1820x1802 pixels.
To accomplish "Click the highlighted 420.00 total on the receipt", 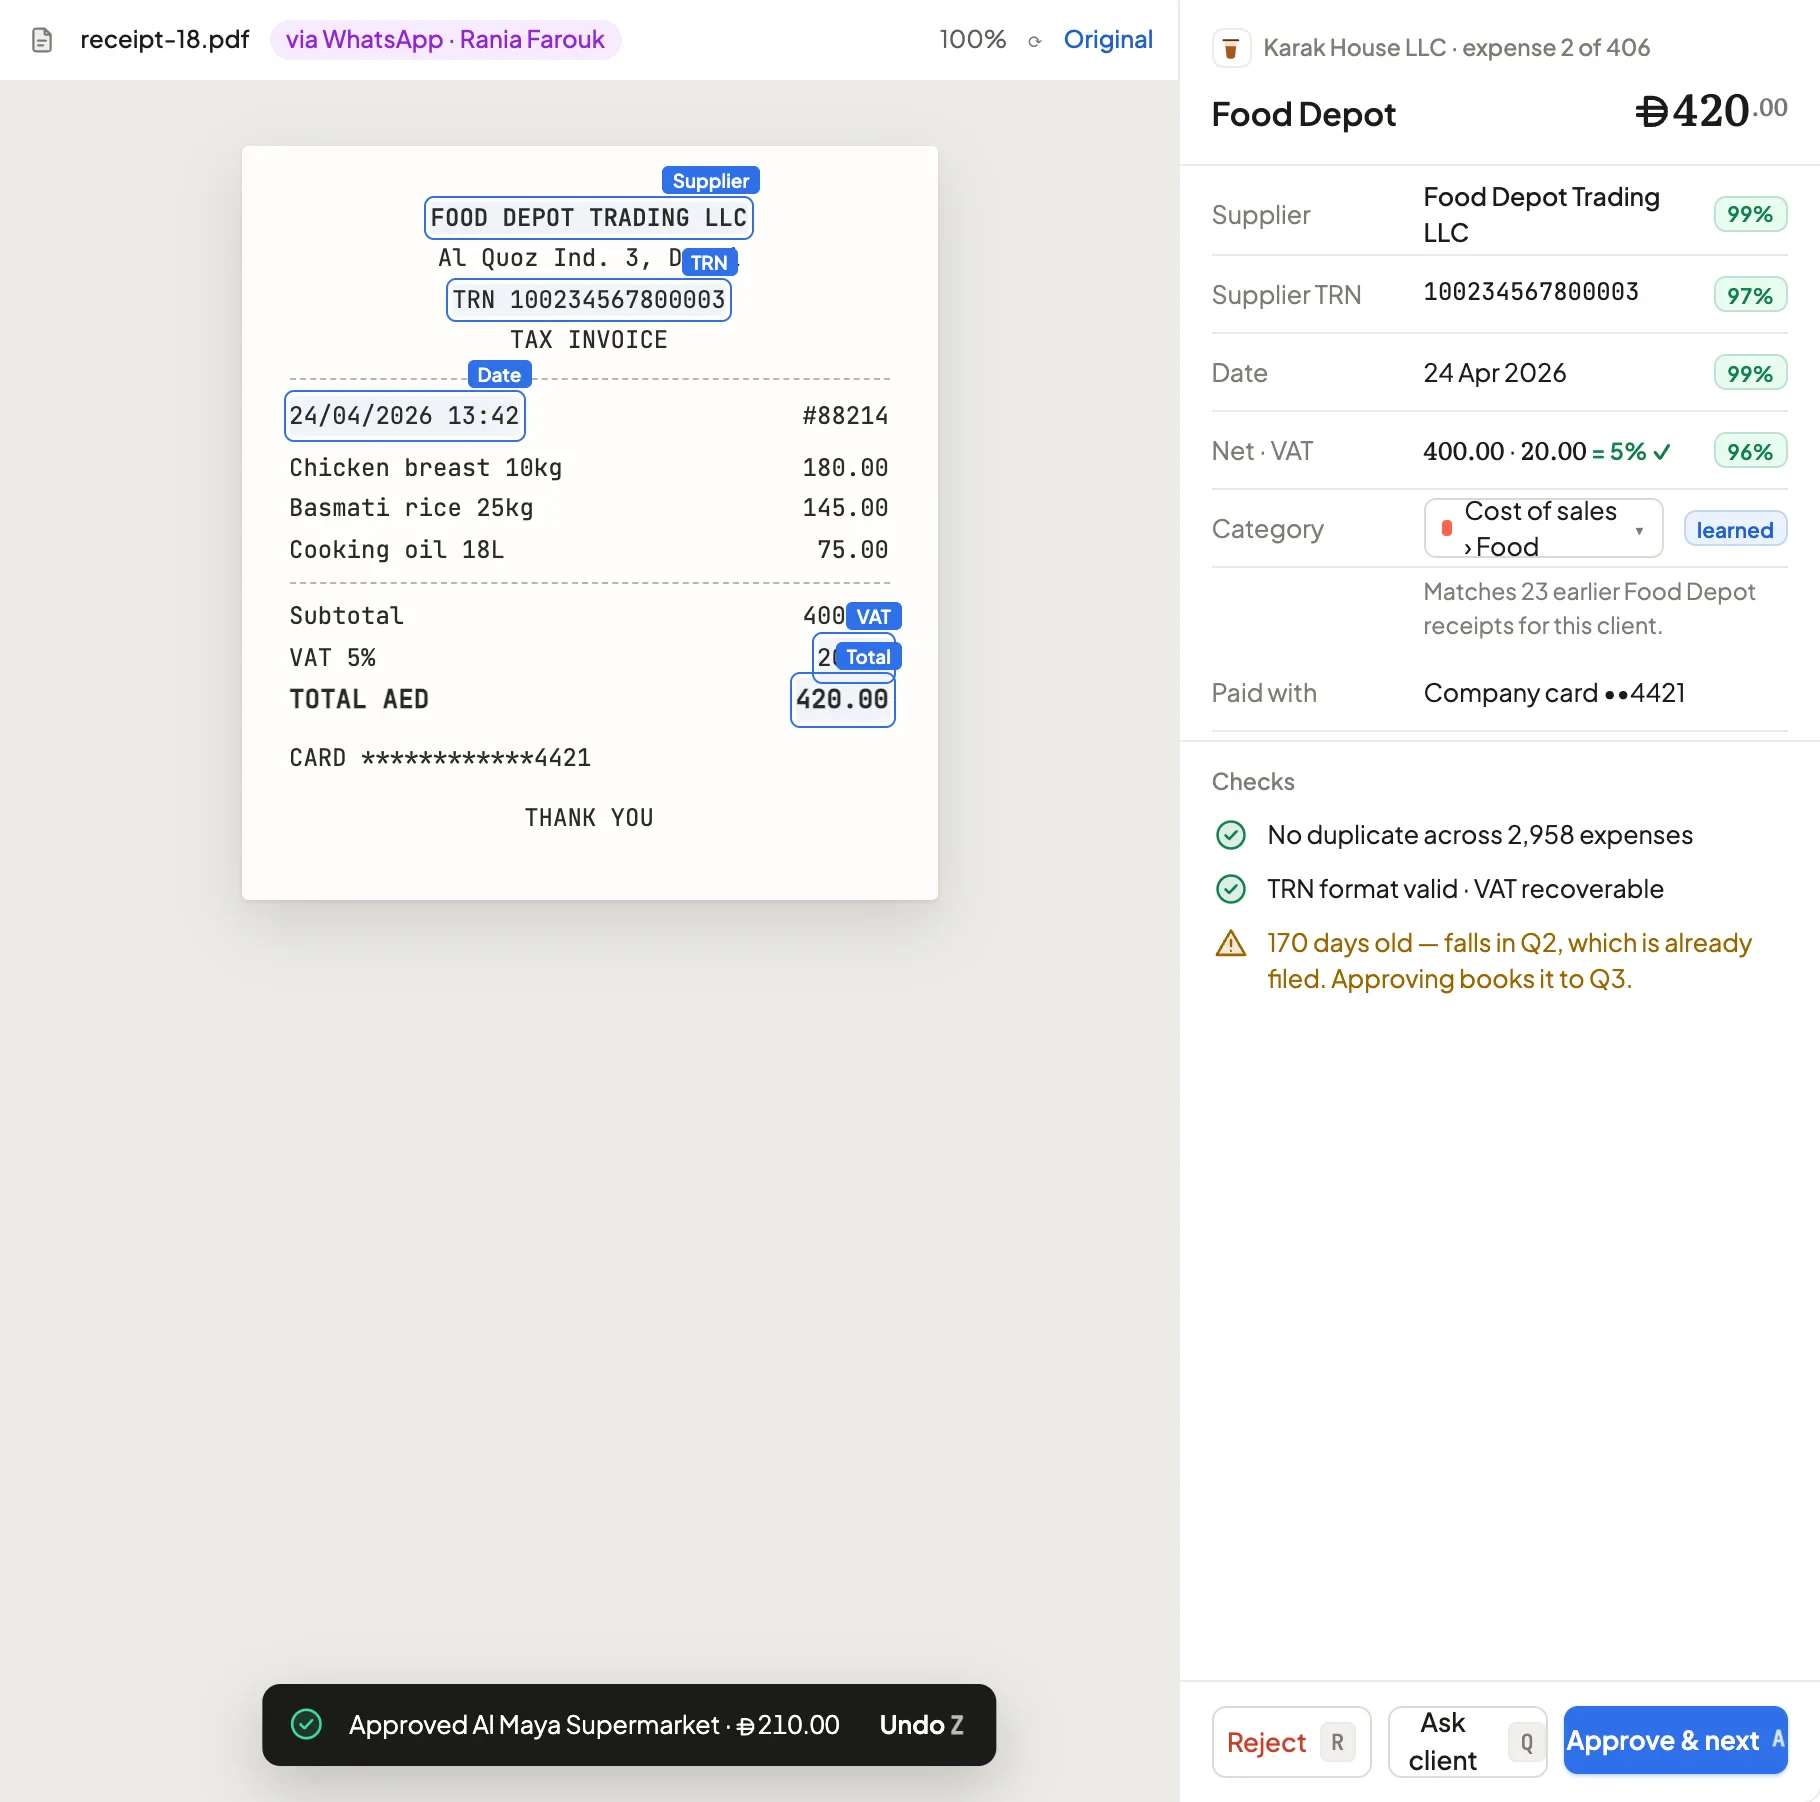I will coord(843,700).
